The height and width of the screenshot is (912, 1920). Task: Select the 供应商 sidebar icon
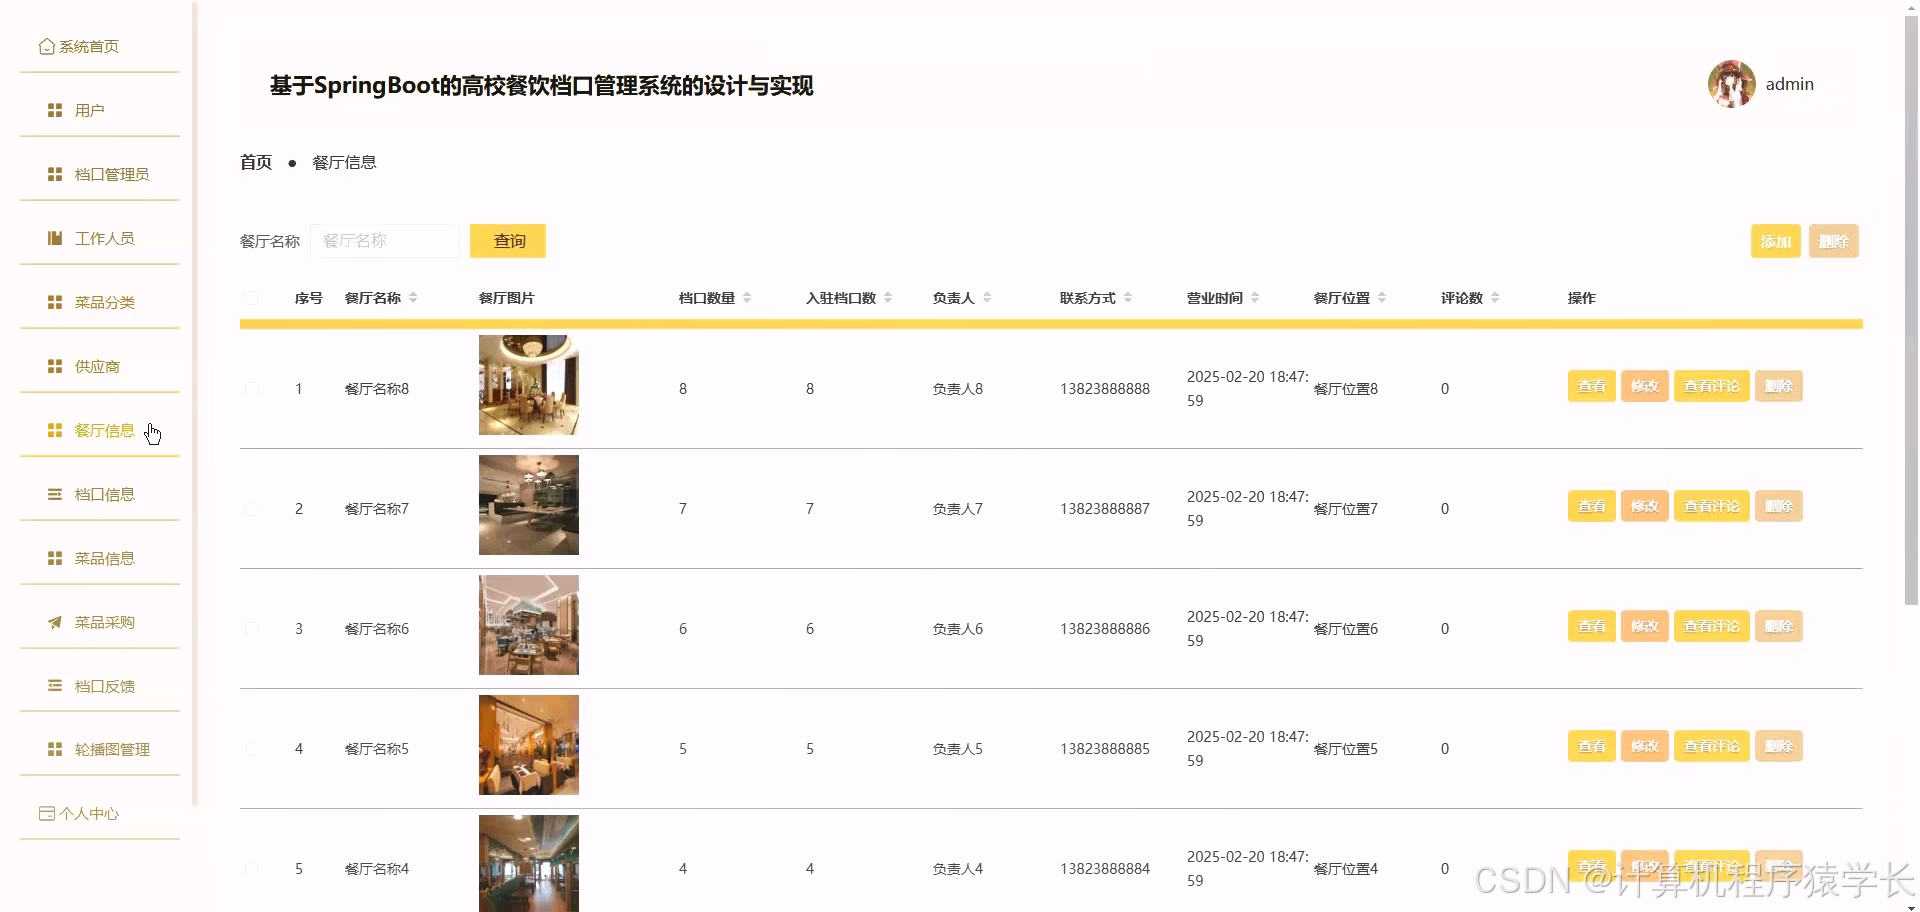54,366
